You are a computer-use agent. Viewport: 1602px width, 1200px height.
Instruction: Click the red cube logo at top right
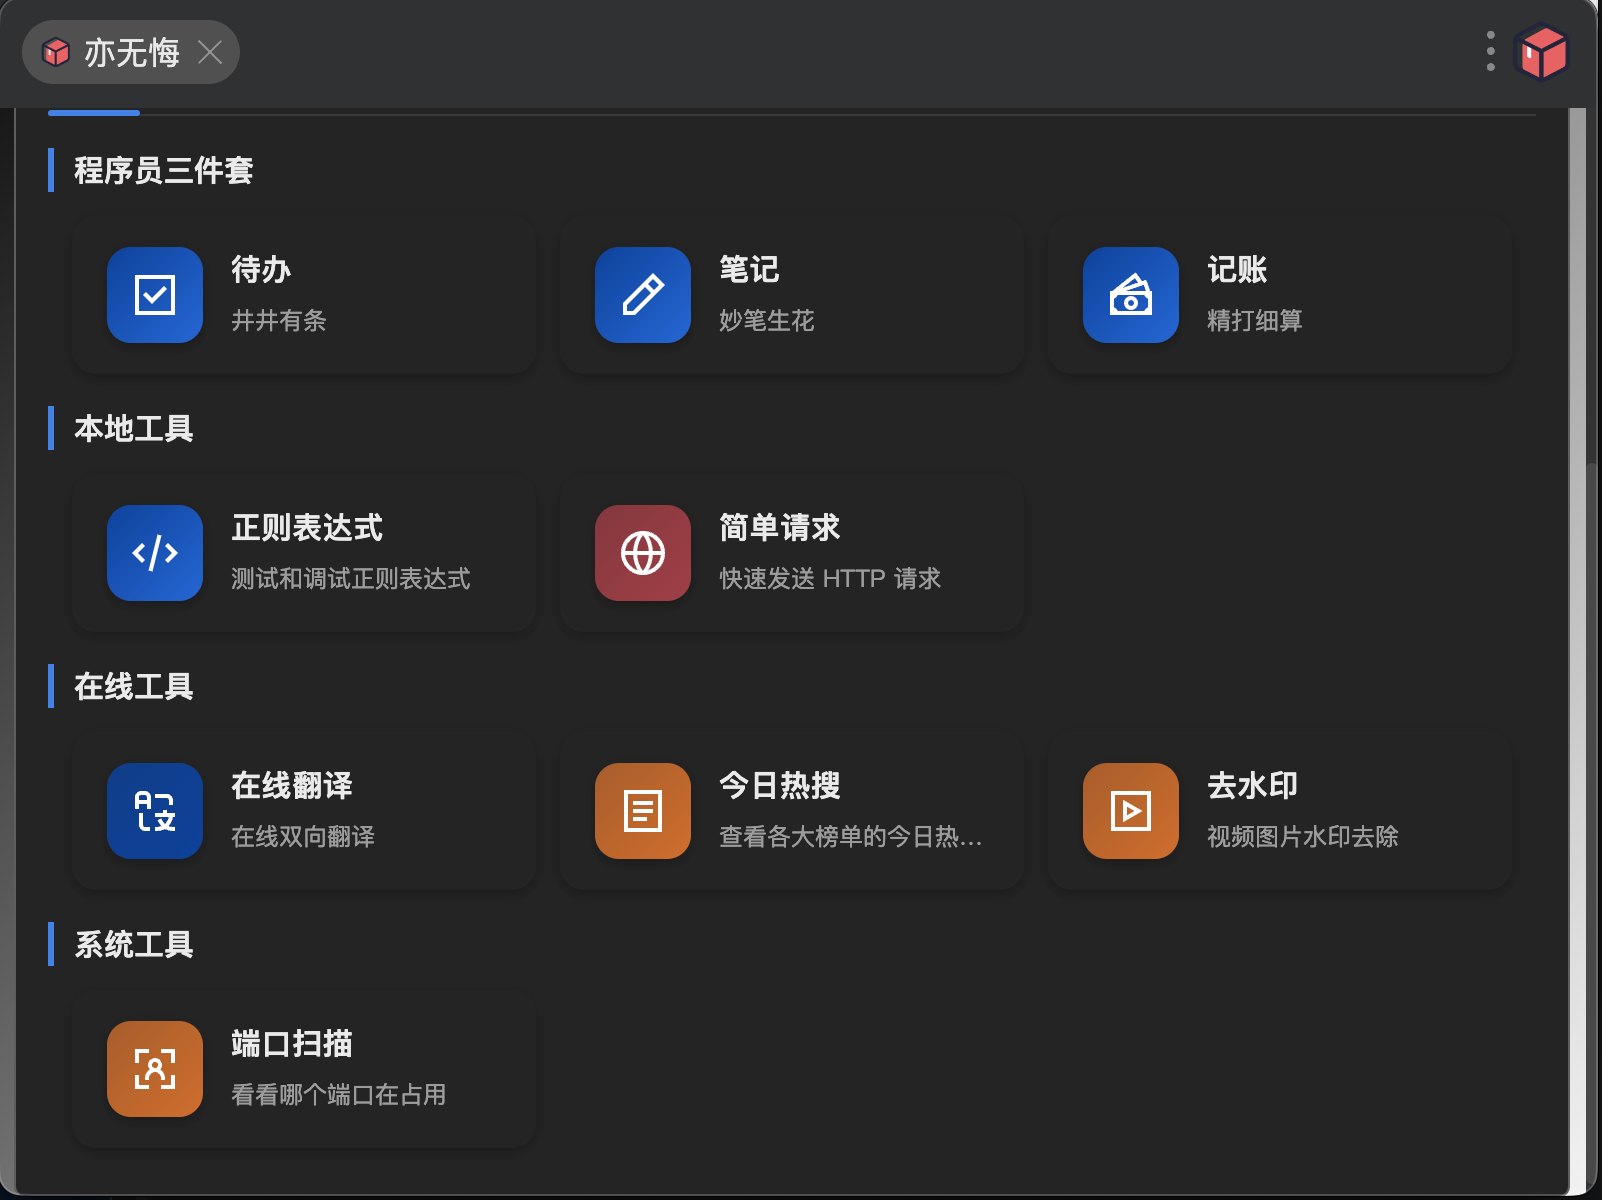1542,52
